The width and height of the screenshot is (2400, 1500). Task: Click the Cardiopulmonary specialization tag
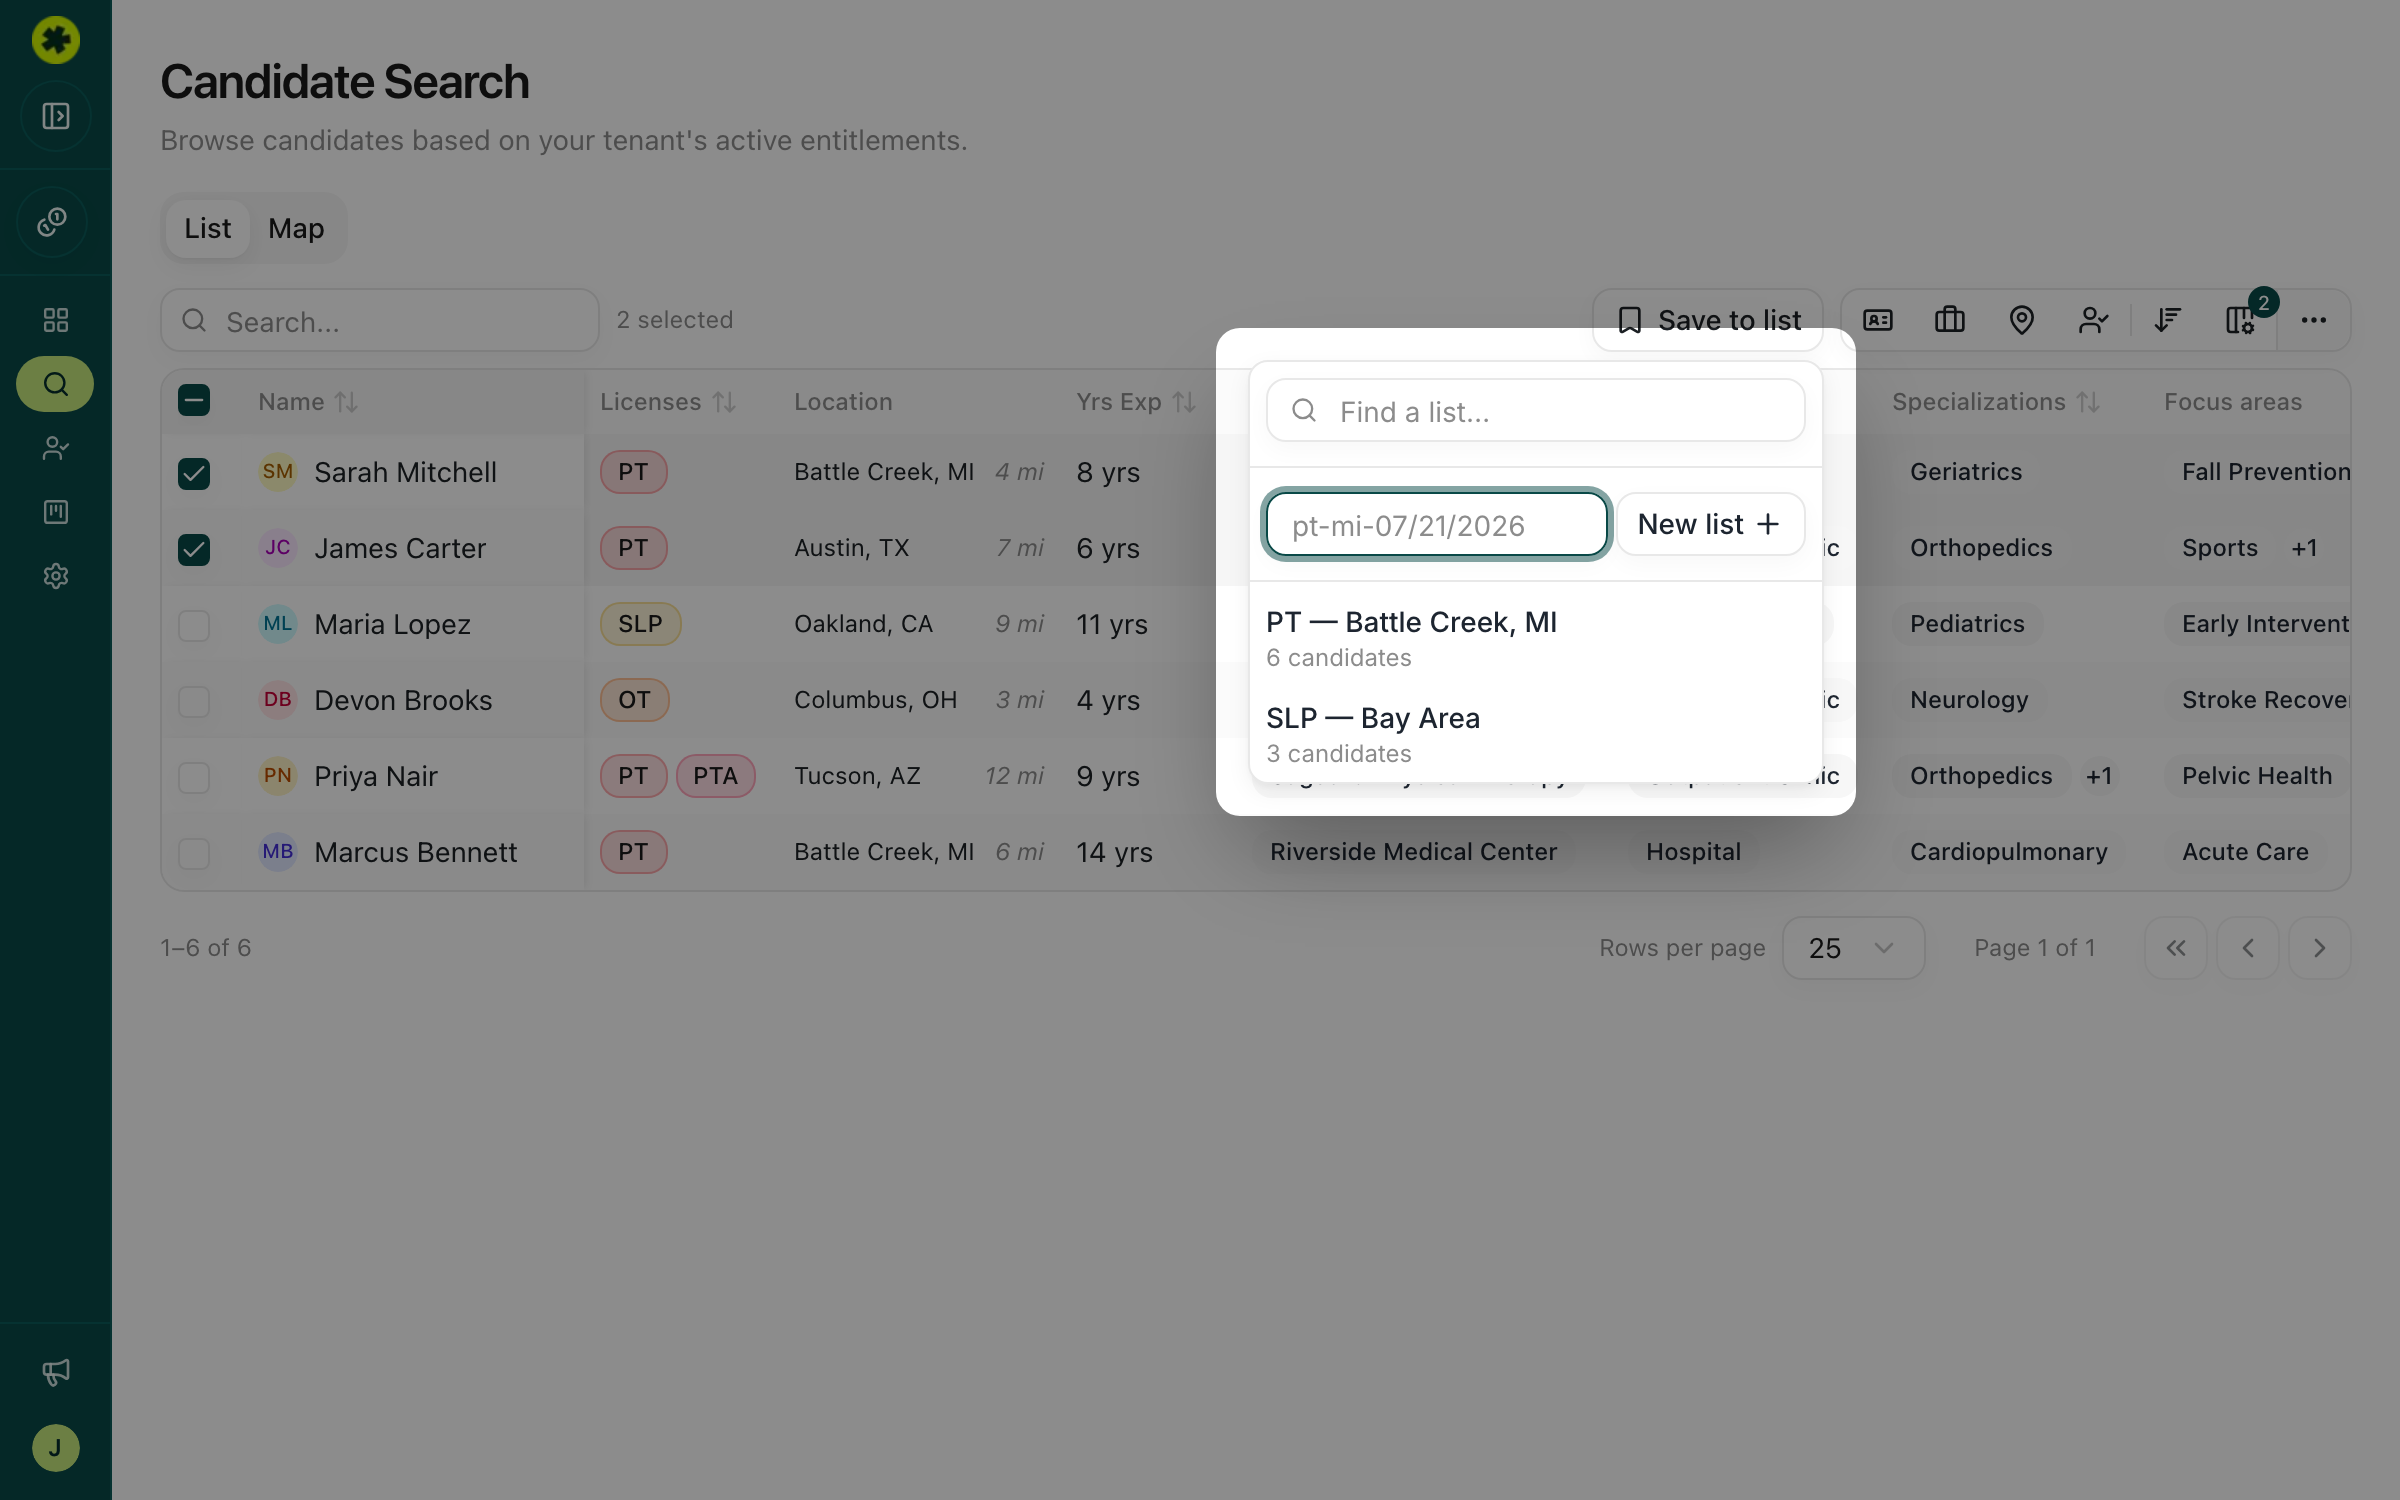coord(2008,852)
